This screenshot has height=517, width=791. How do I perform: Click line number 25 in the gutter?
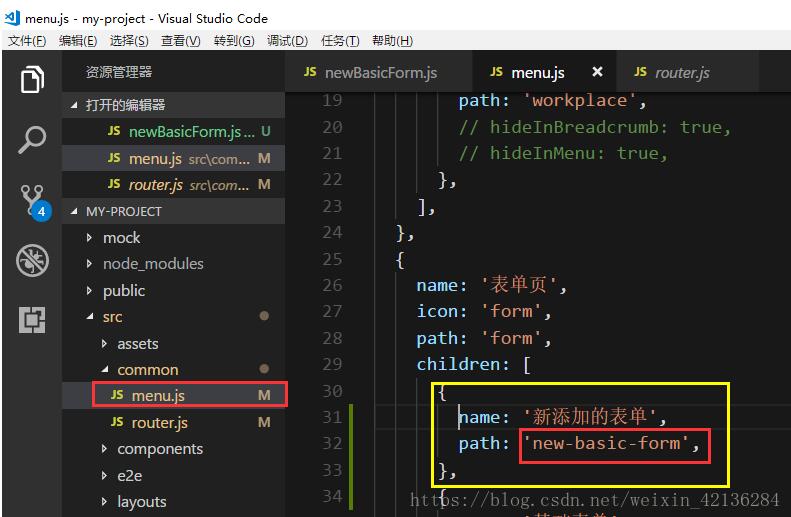coord(332,259)
